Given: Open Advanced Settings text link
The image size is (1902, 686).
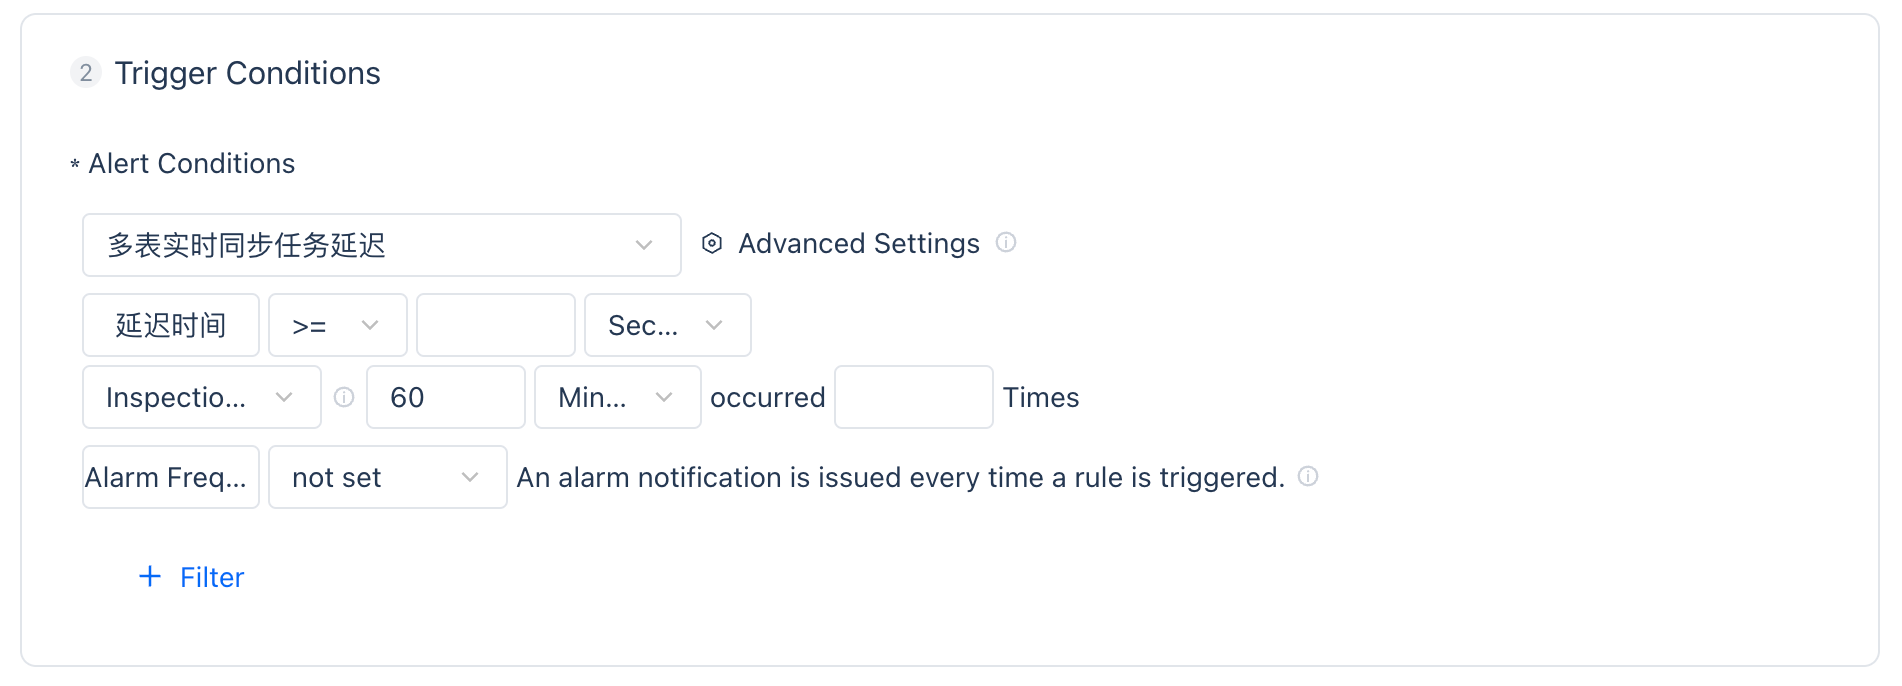Looking at the screenshot, I should pos(858,244).
